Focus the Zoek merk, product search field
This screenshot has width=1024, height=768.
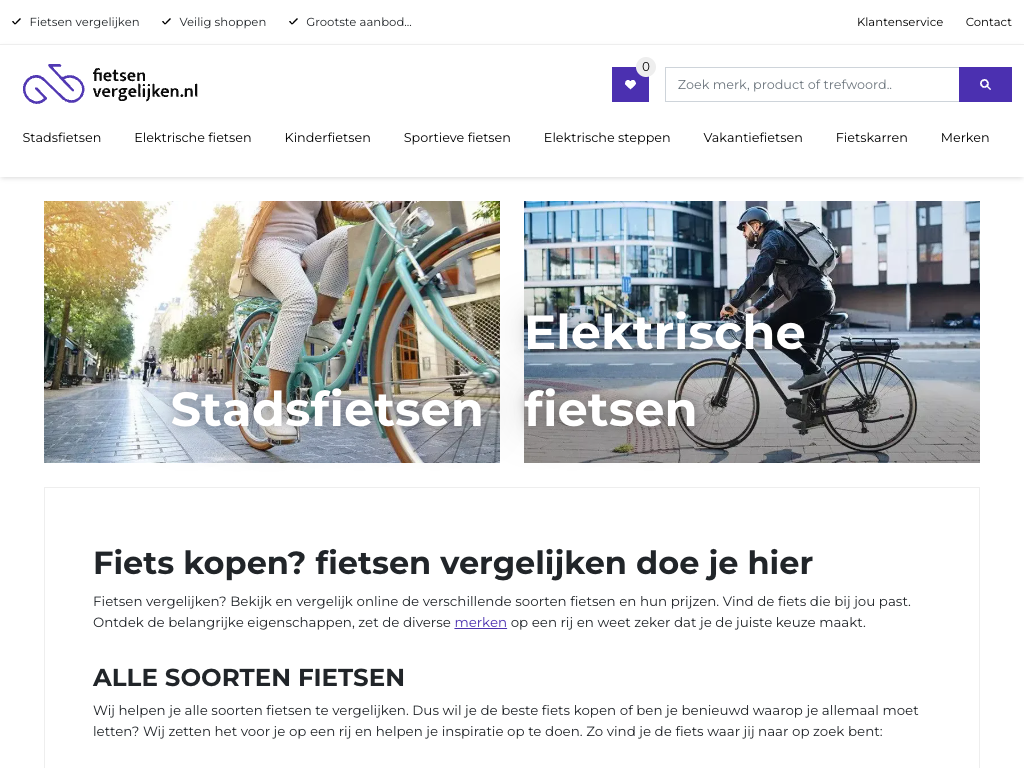tap(812, 84)
